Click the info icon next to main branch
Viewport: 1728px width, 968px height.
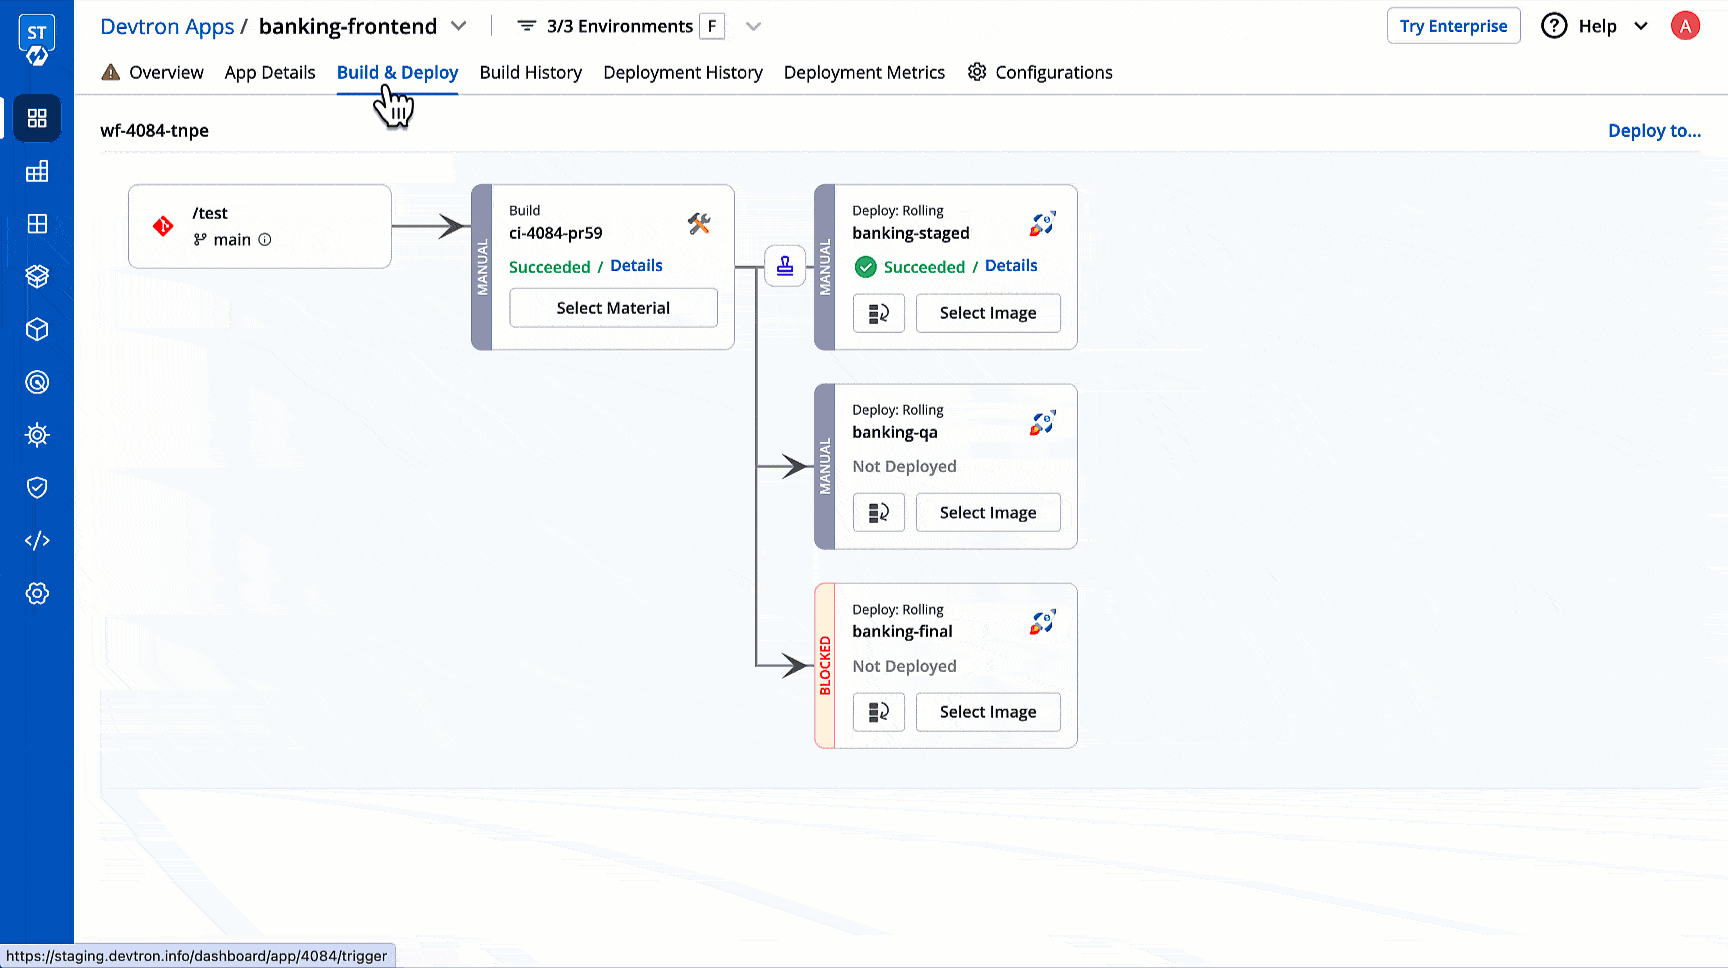tap(265, 240)
